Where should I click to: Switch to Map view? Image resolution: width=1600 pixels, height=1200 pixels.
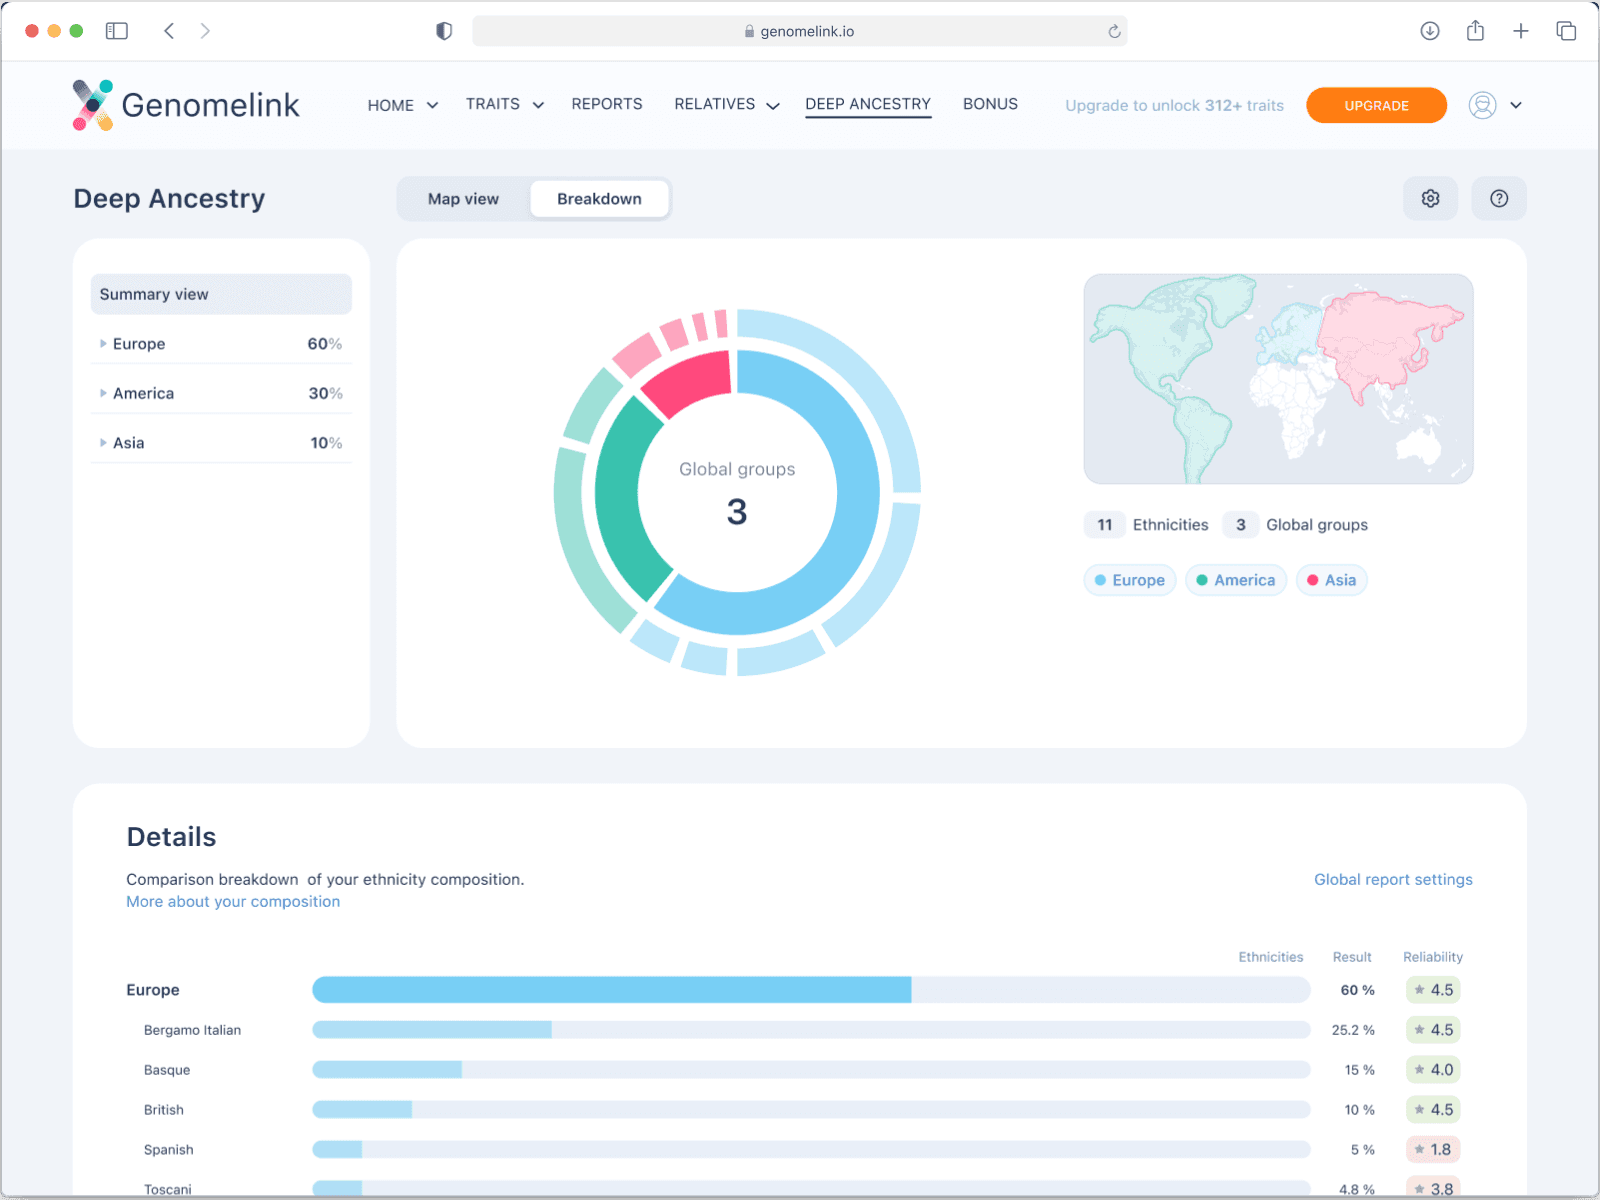coord(463,199)
